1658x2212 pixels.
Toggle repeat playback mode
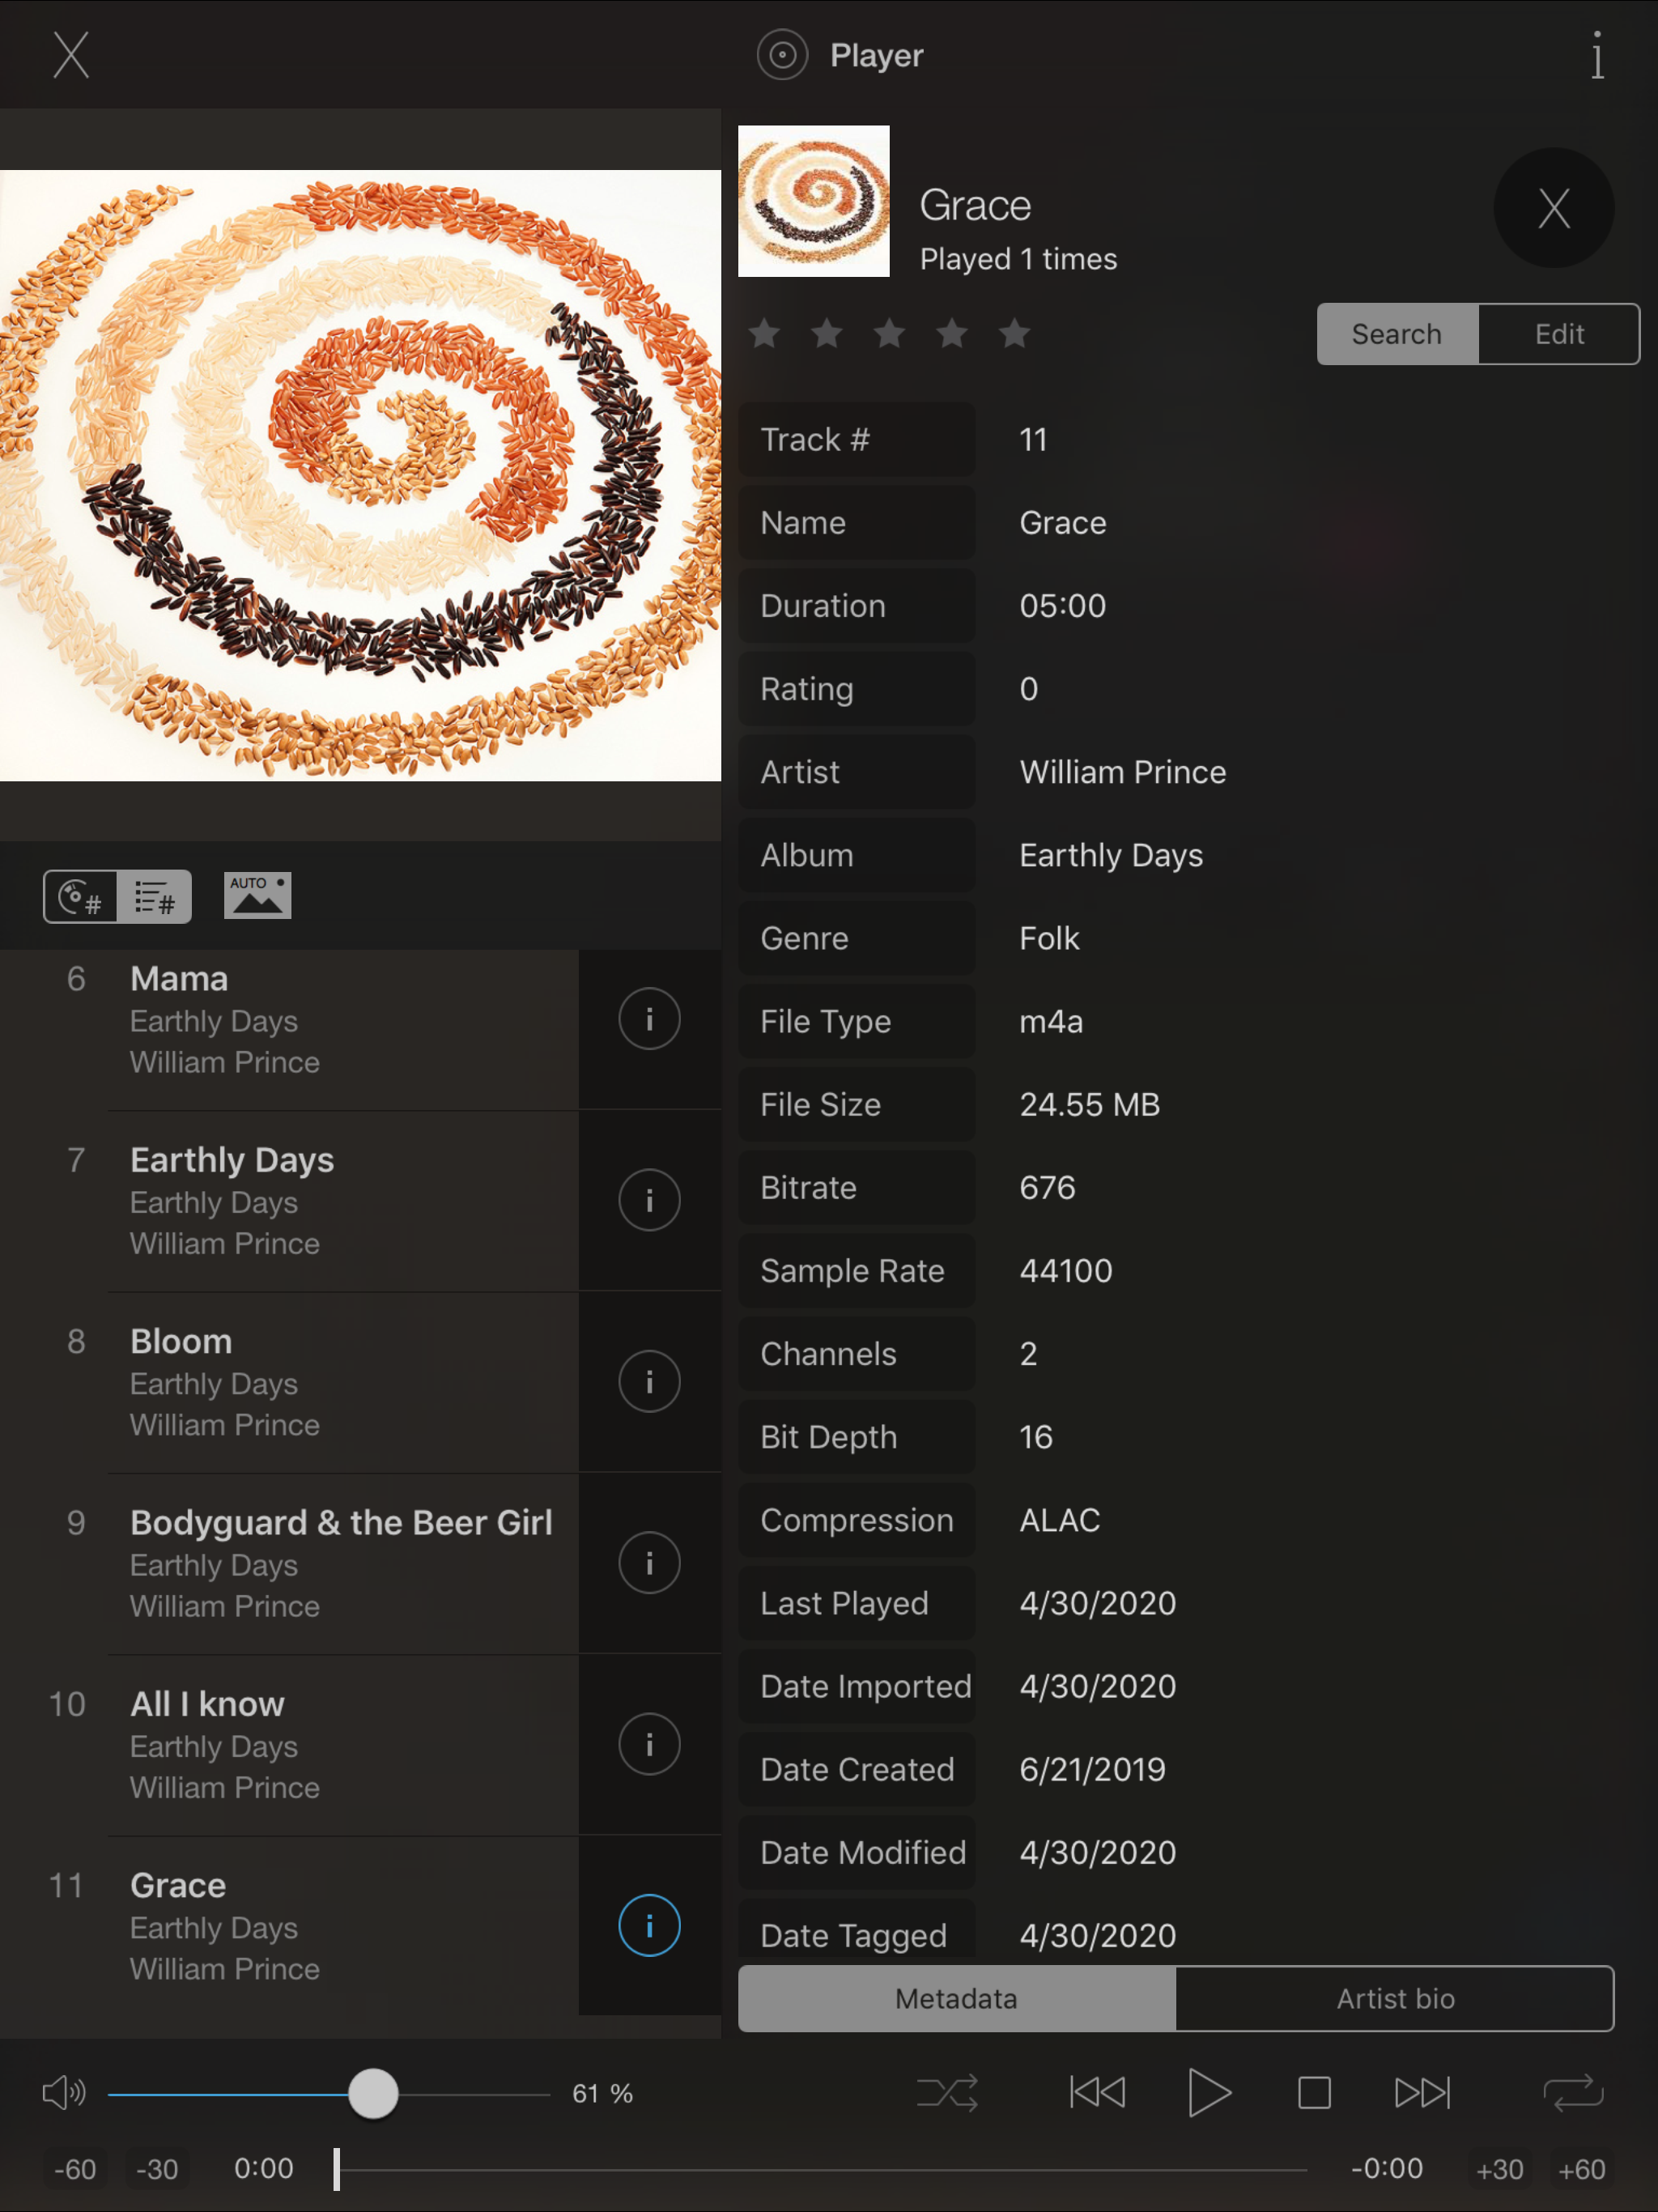point(1572,2092)
